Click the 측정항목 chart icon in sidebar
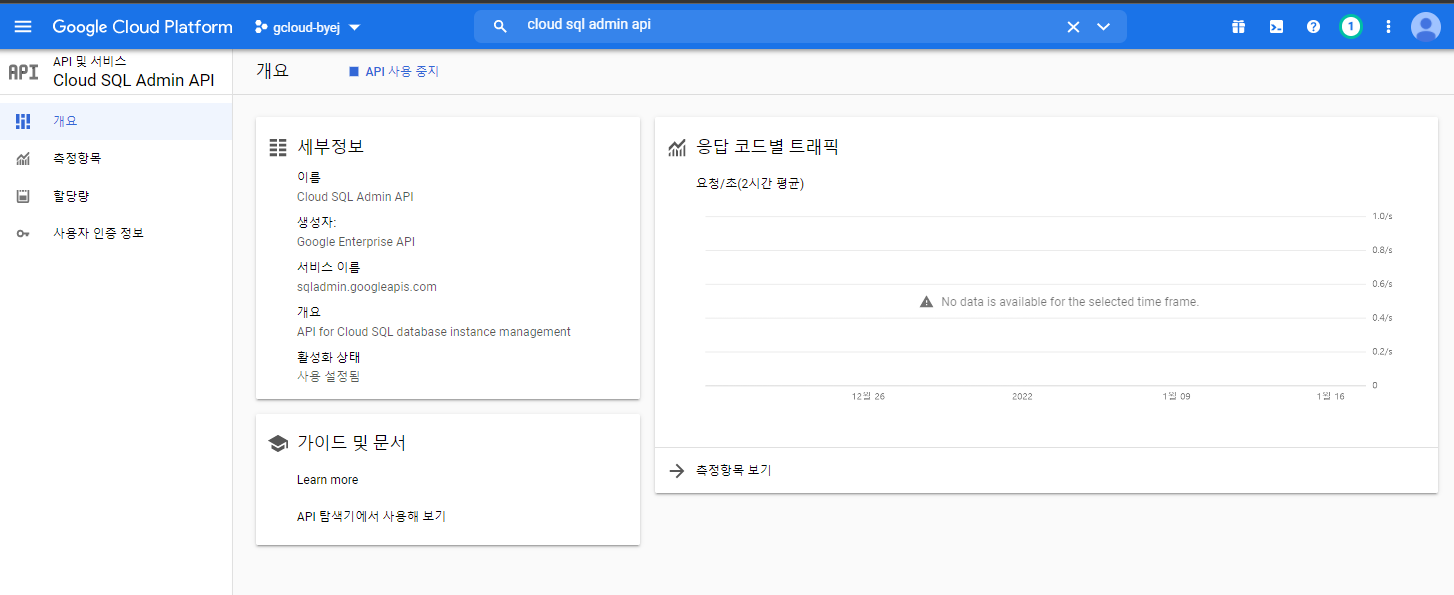This screenshot has width=1454, height=595. [x=23, y=158]
